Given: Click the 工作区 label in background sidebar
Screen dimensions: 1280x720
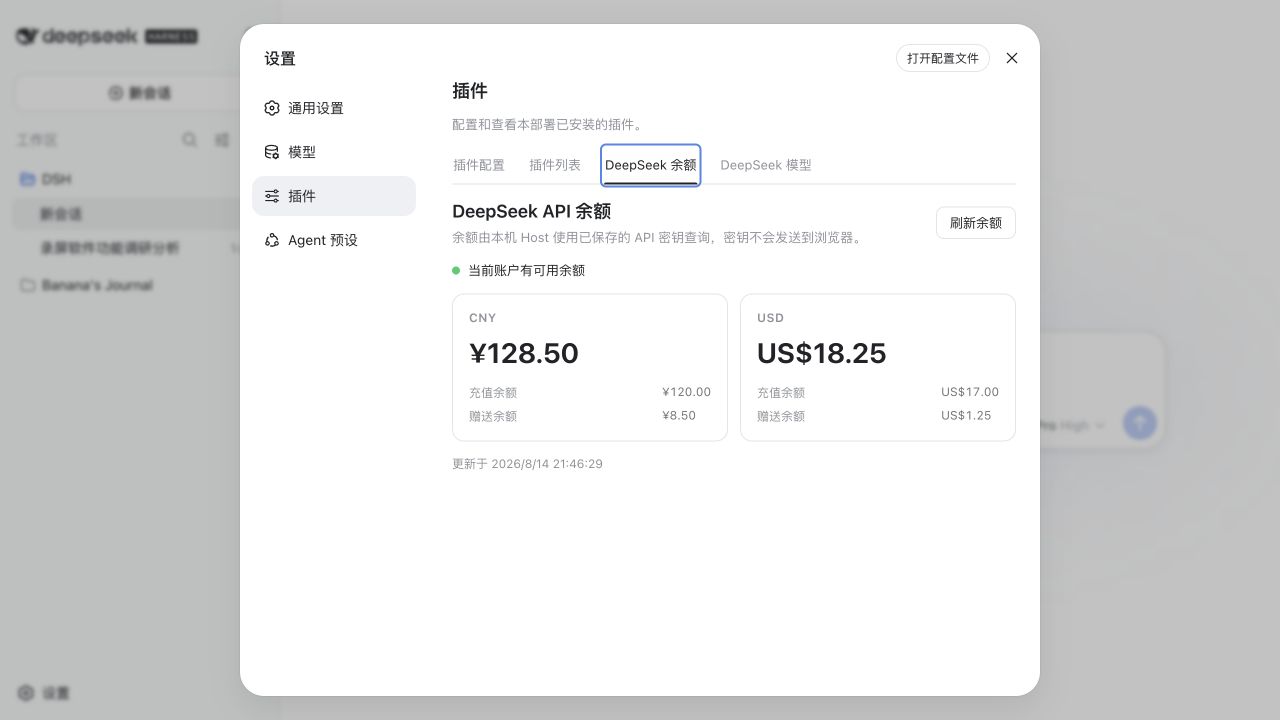Looking at the screenshot, I should click(37, 140).
